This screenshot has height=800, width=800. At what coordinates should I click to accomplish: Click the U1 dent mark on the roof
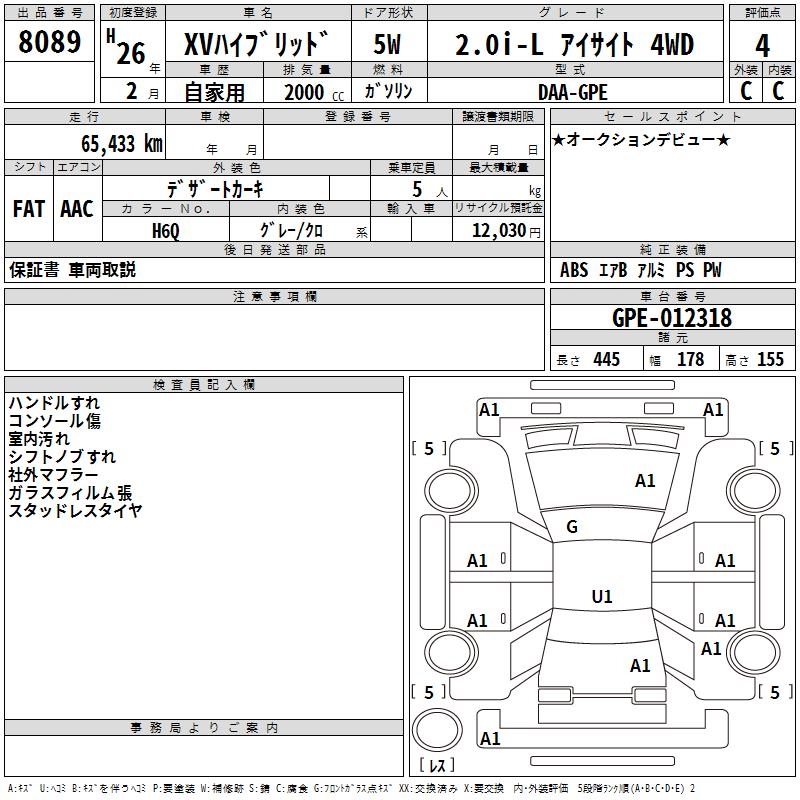(601, 597)
